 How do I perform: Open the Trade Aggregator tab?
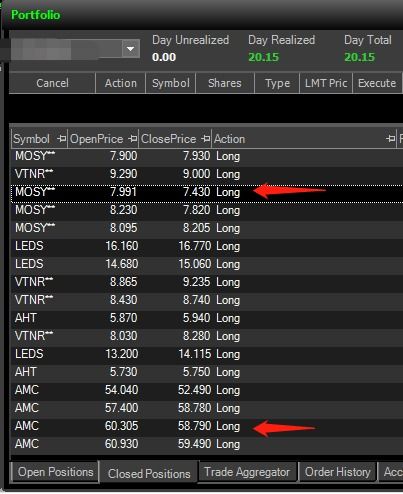(247, 472)
